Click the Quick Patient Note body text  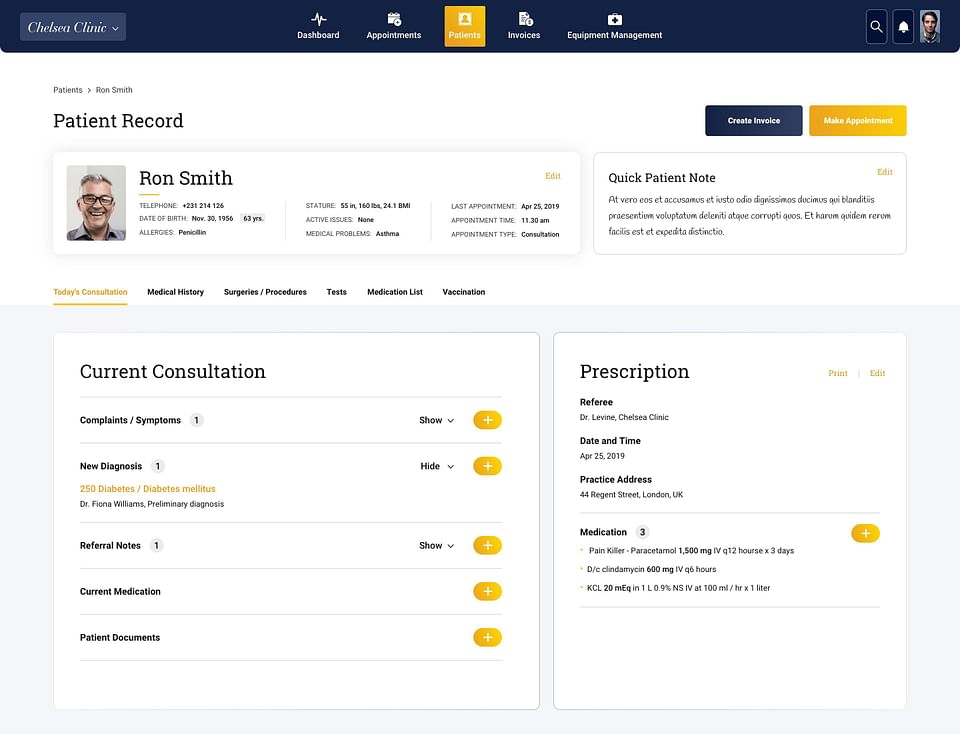point(749,215)
